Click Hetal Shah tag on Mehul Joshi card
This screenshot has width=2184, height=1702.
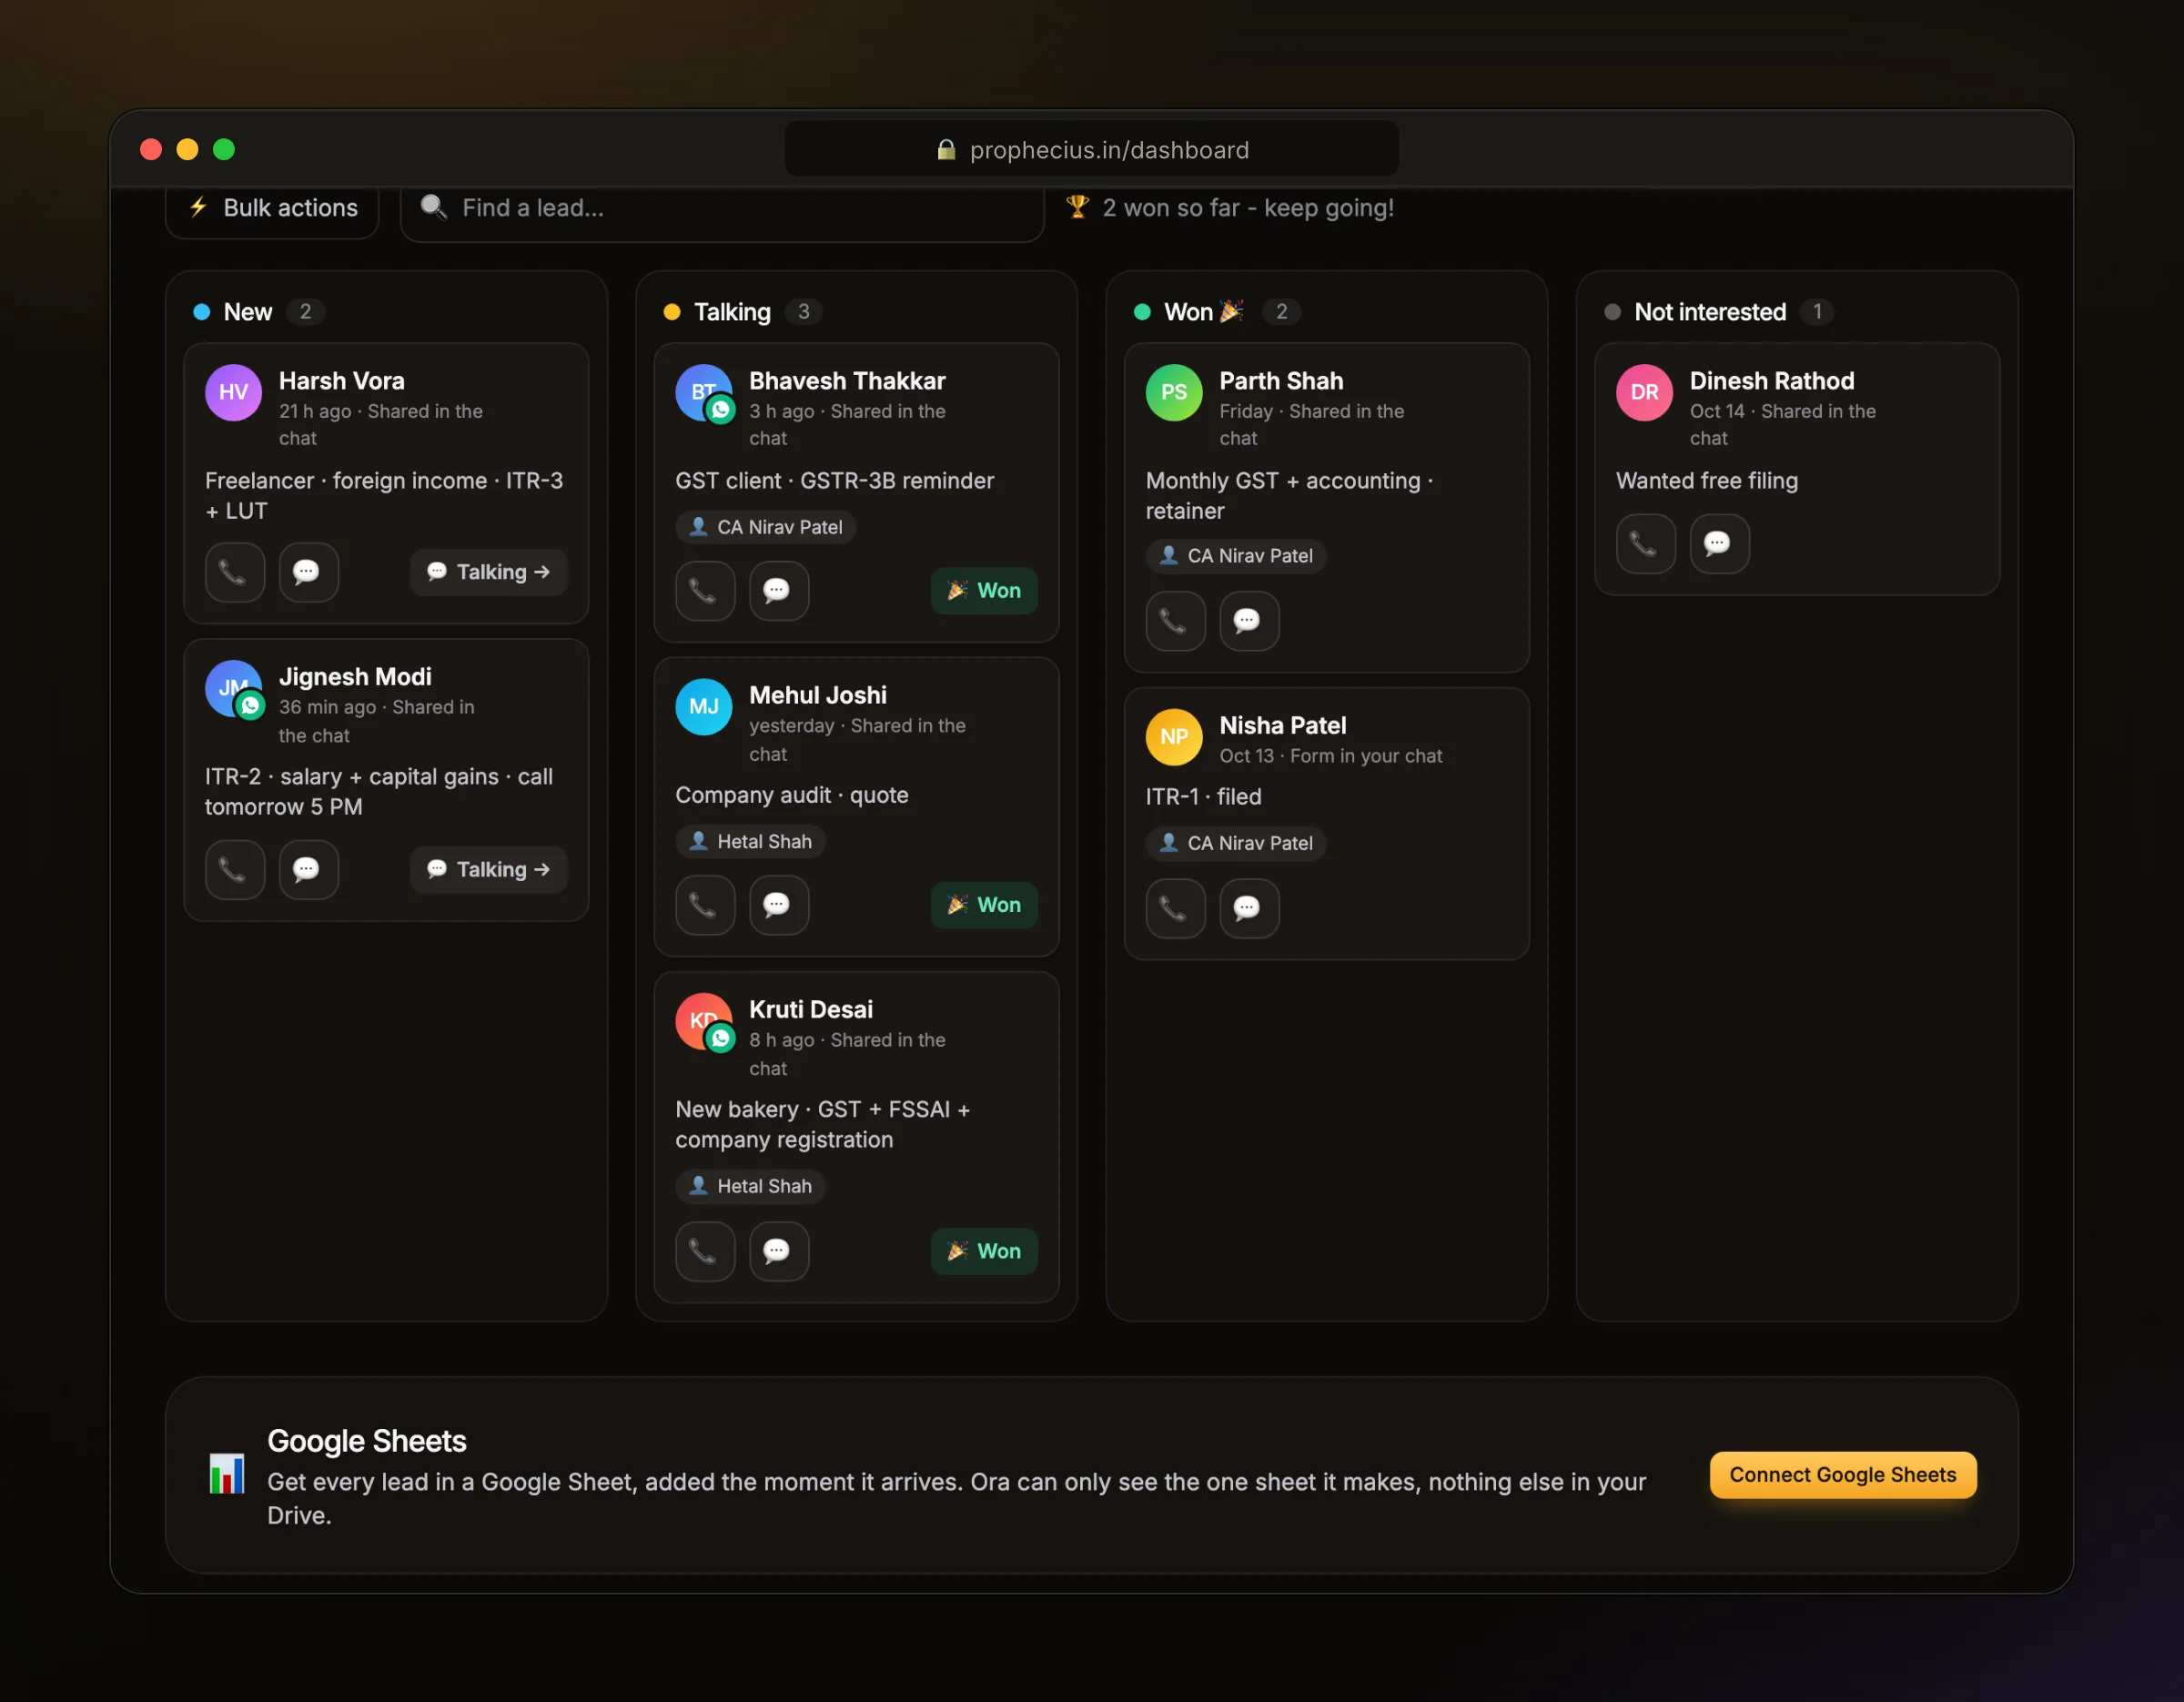click(751, 841)
